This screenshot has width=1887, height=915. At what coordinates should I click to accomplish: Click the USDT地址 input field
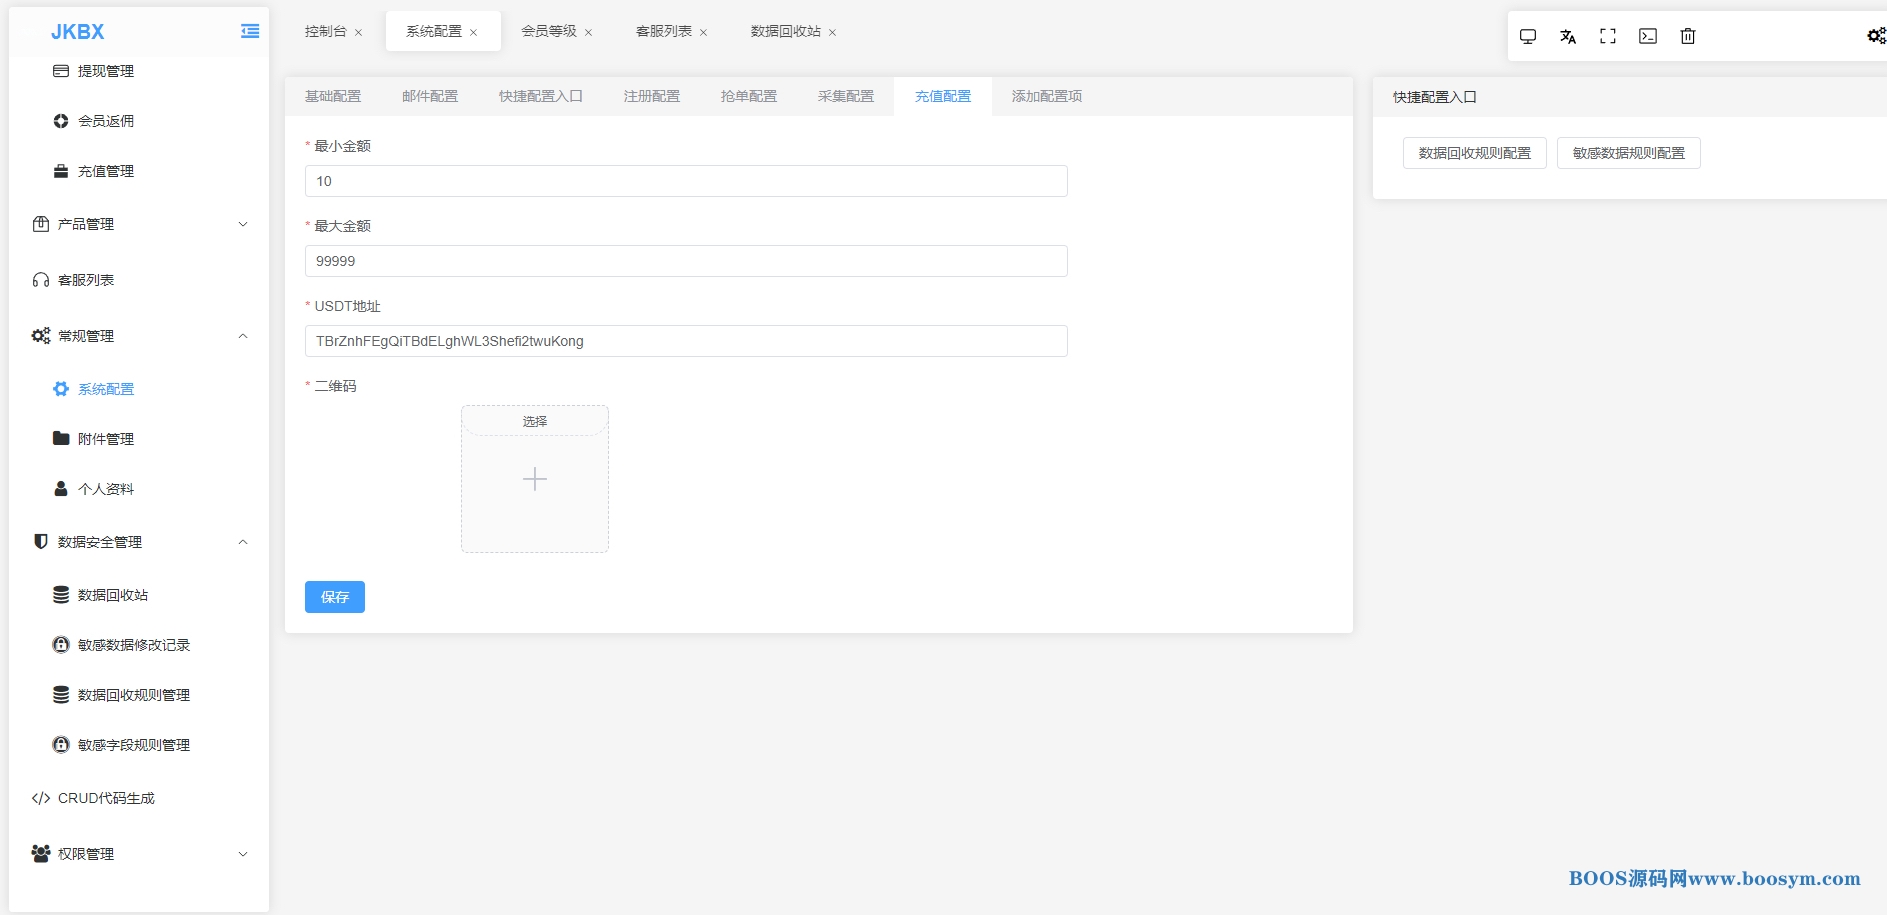pyautogui.click(x=686, y=341)
